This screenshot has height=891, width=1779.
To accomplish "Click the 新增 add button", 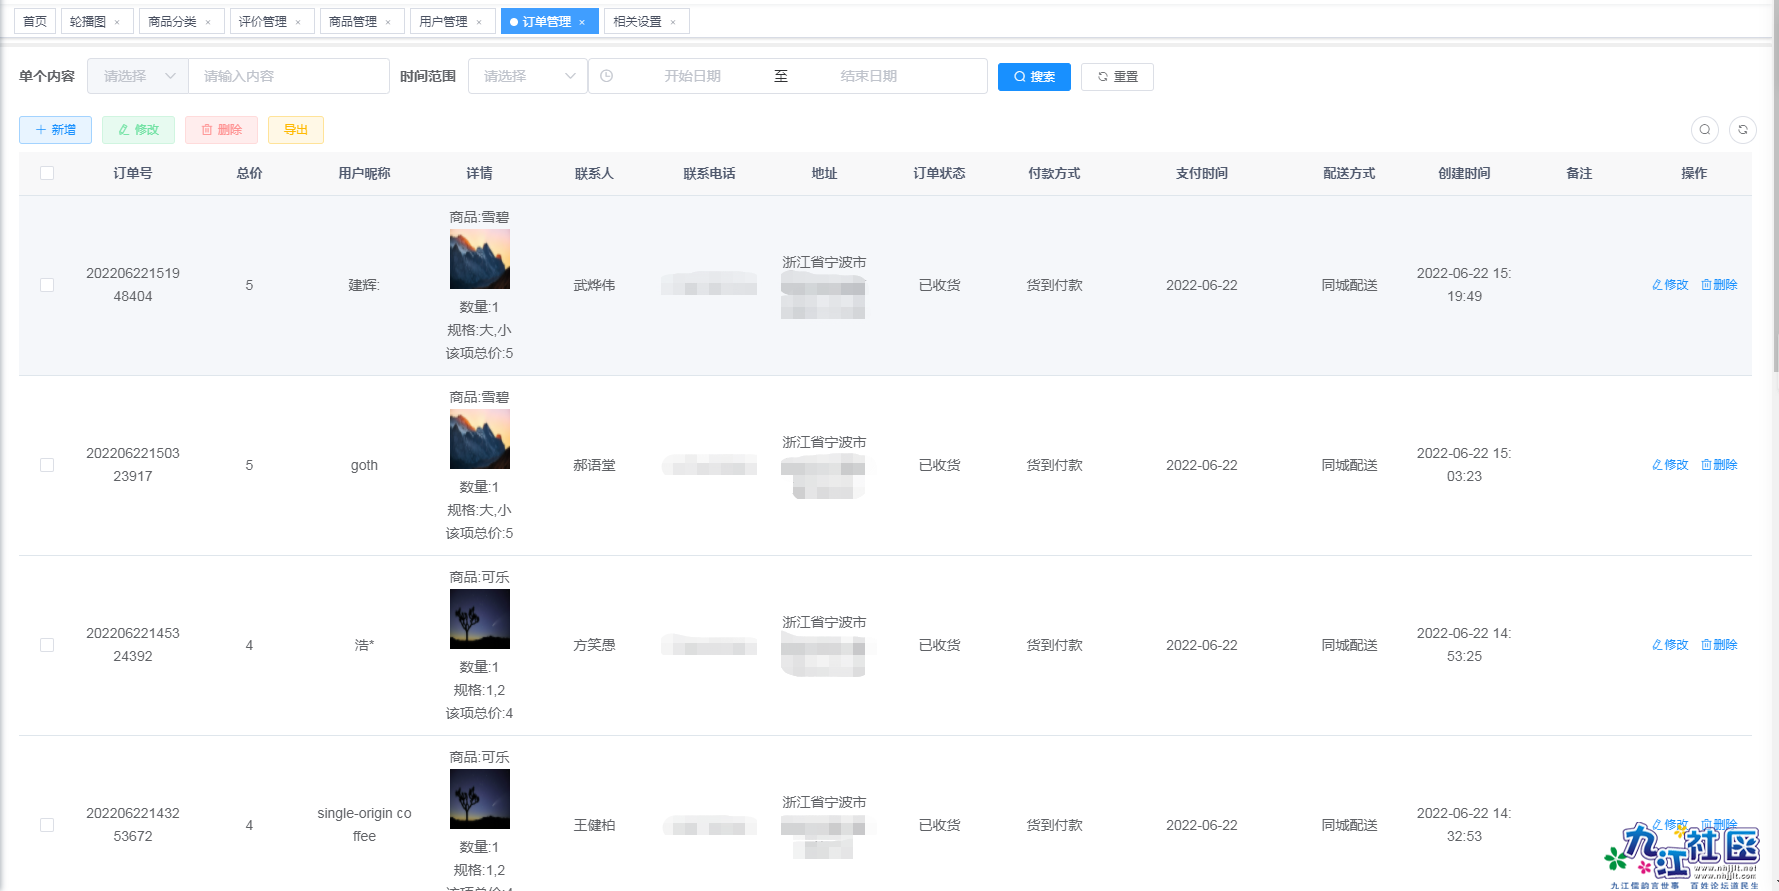I will tap(55, 130).
